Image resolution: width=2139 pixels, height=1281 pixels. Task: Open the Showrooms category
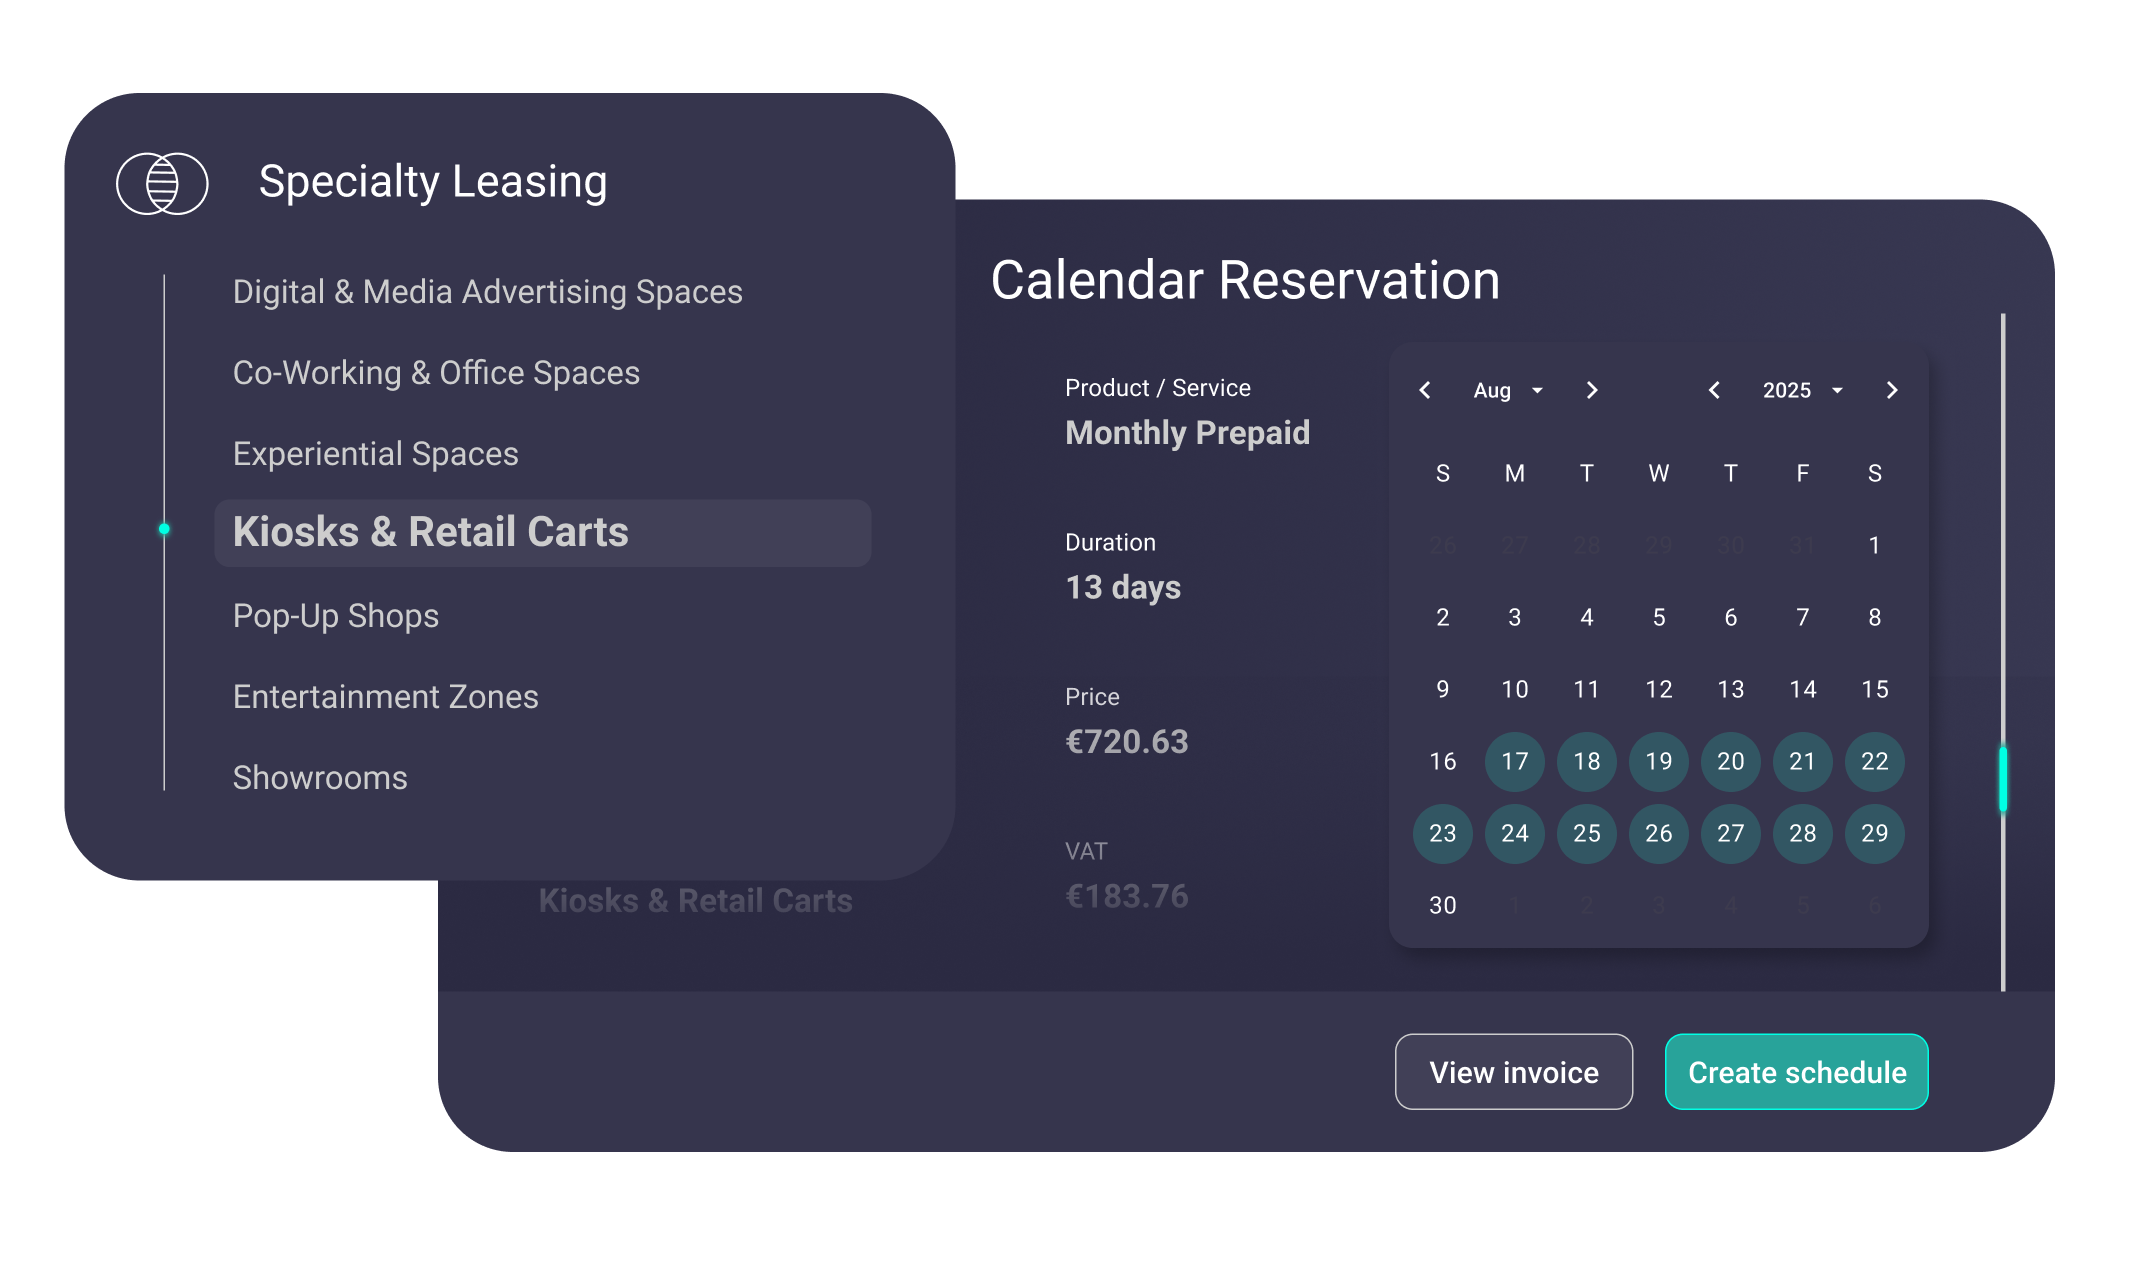[320, 778]
